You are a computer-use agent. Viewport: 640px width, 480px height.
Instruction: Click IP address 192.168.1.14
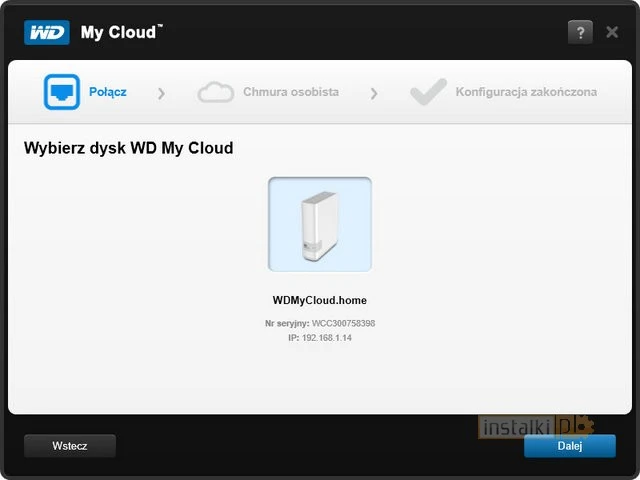327,338
